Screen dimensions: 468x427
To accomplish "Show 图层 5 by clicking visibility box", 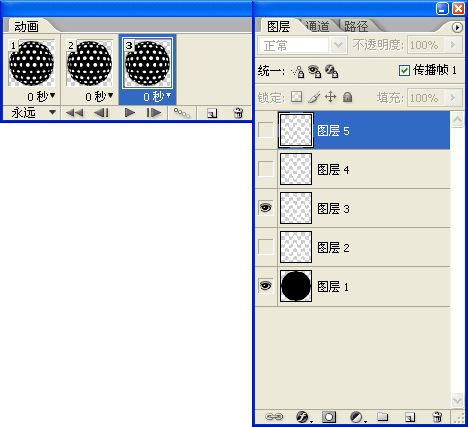I will tap(266, 130).
